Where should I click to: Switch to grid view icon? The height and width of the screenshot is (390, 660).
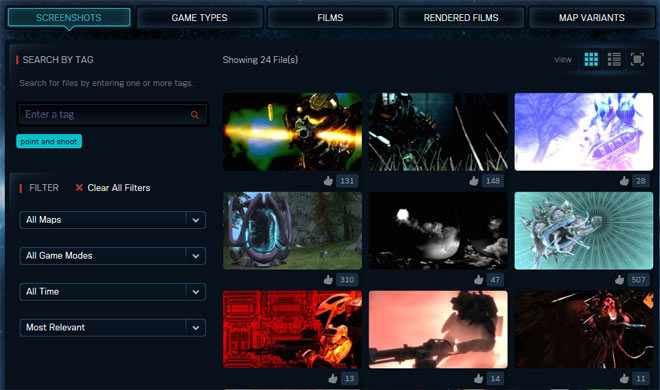[591, 59]
